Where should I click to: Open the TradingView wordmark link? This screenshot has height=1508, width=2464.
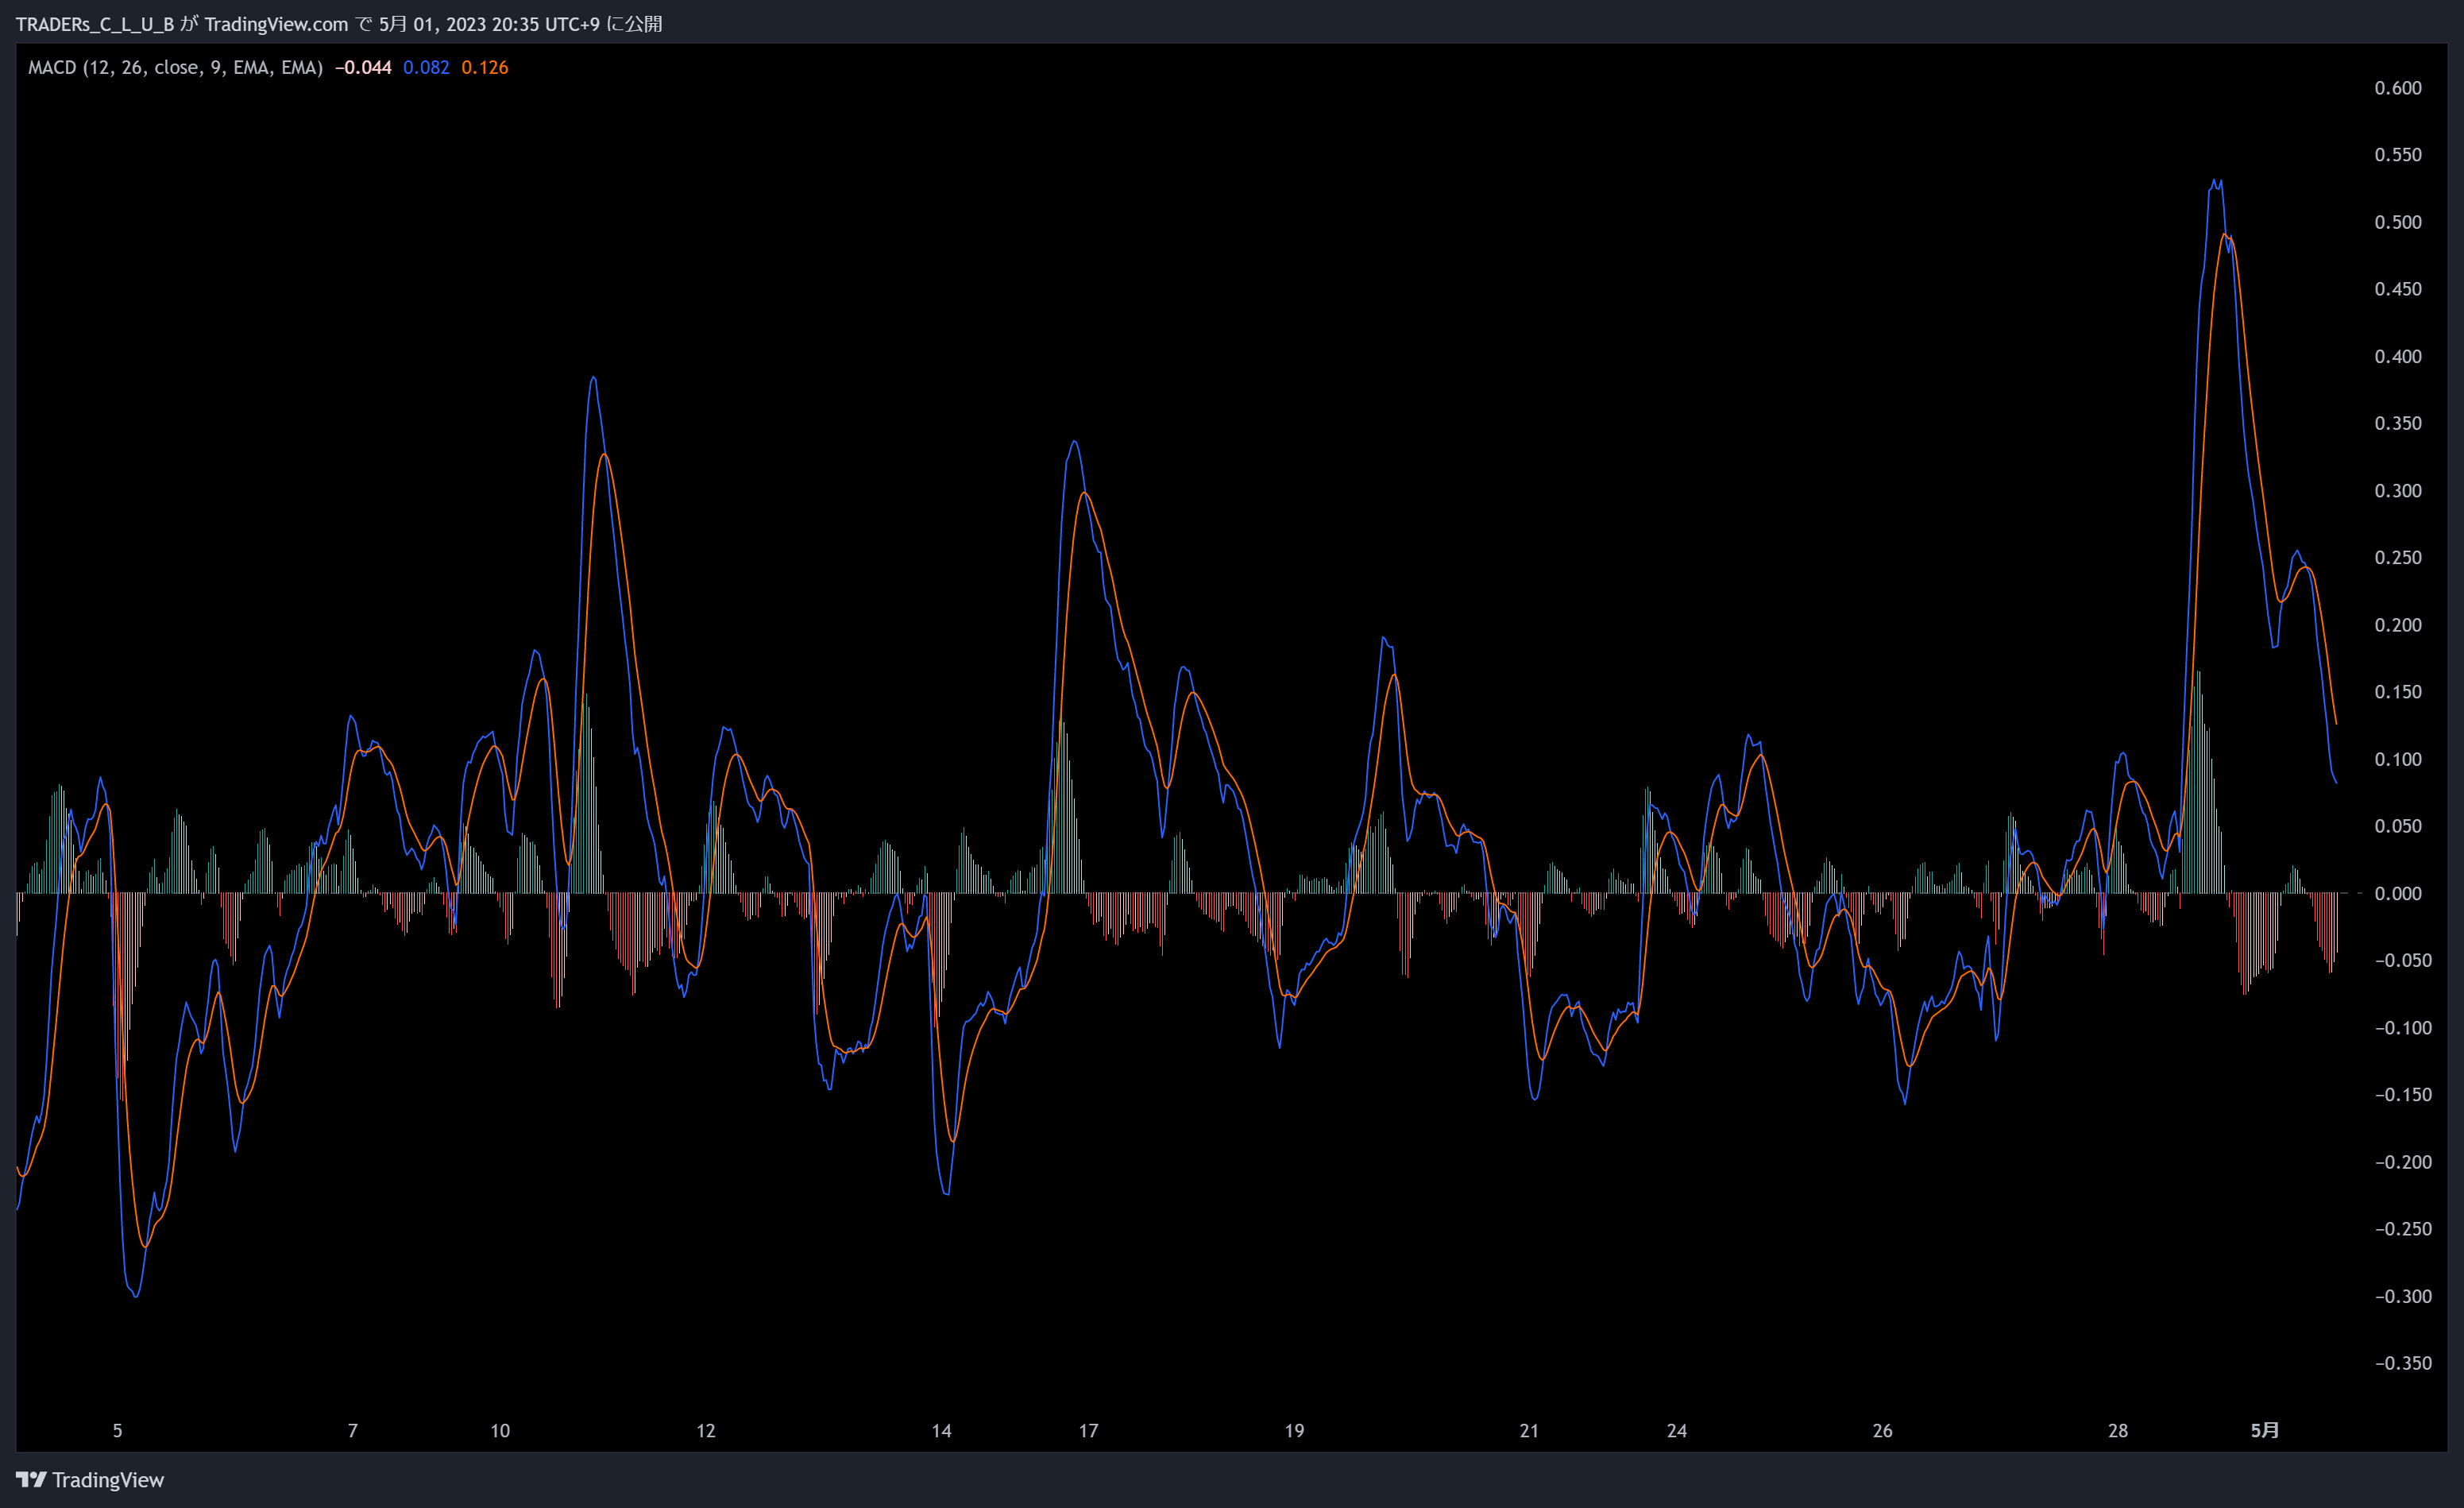(108, 1480)
